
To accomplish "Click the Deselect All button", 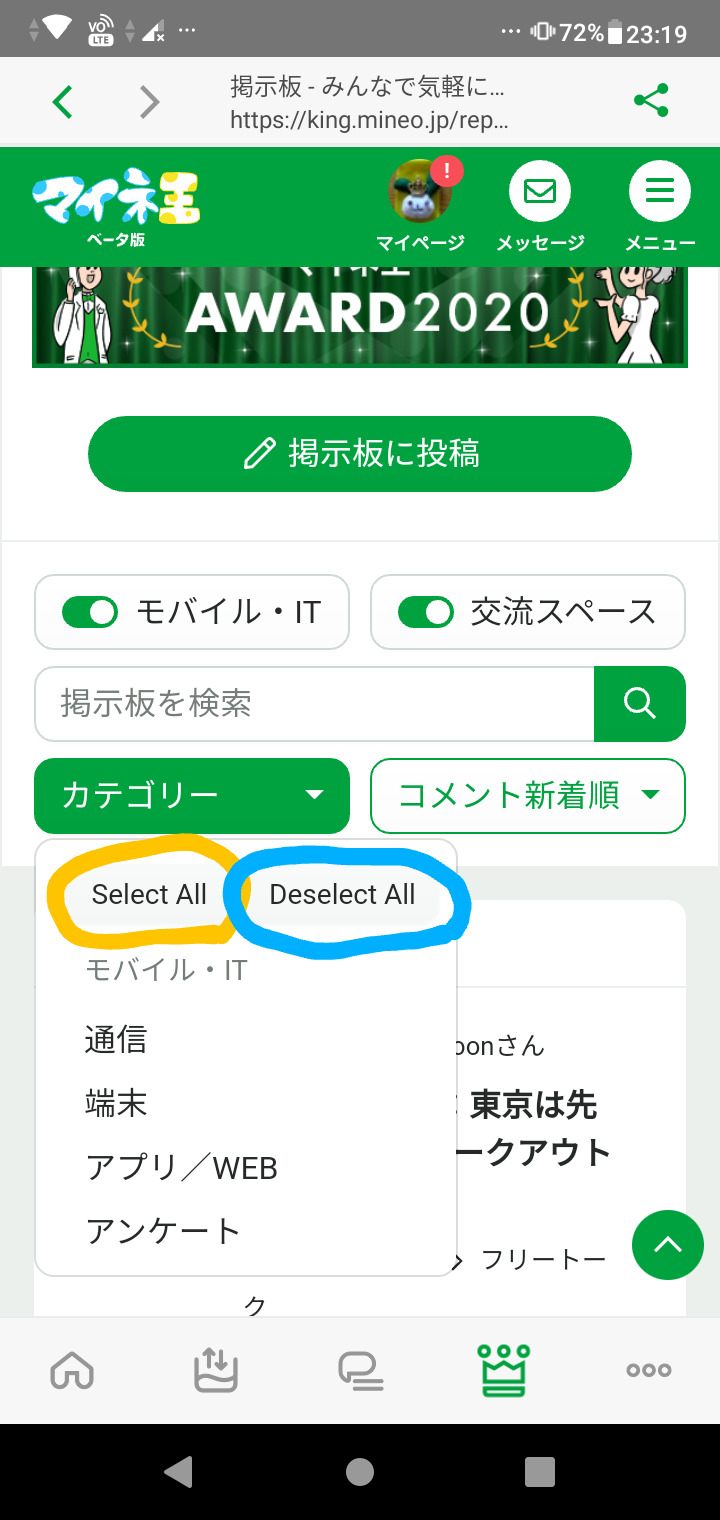I will [x=342, y=894].
